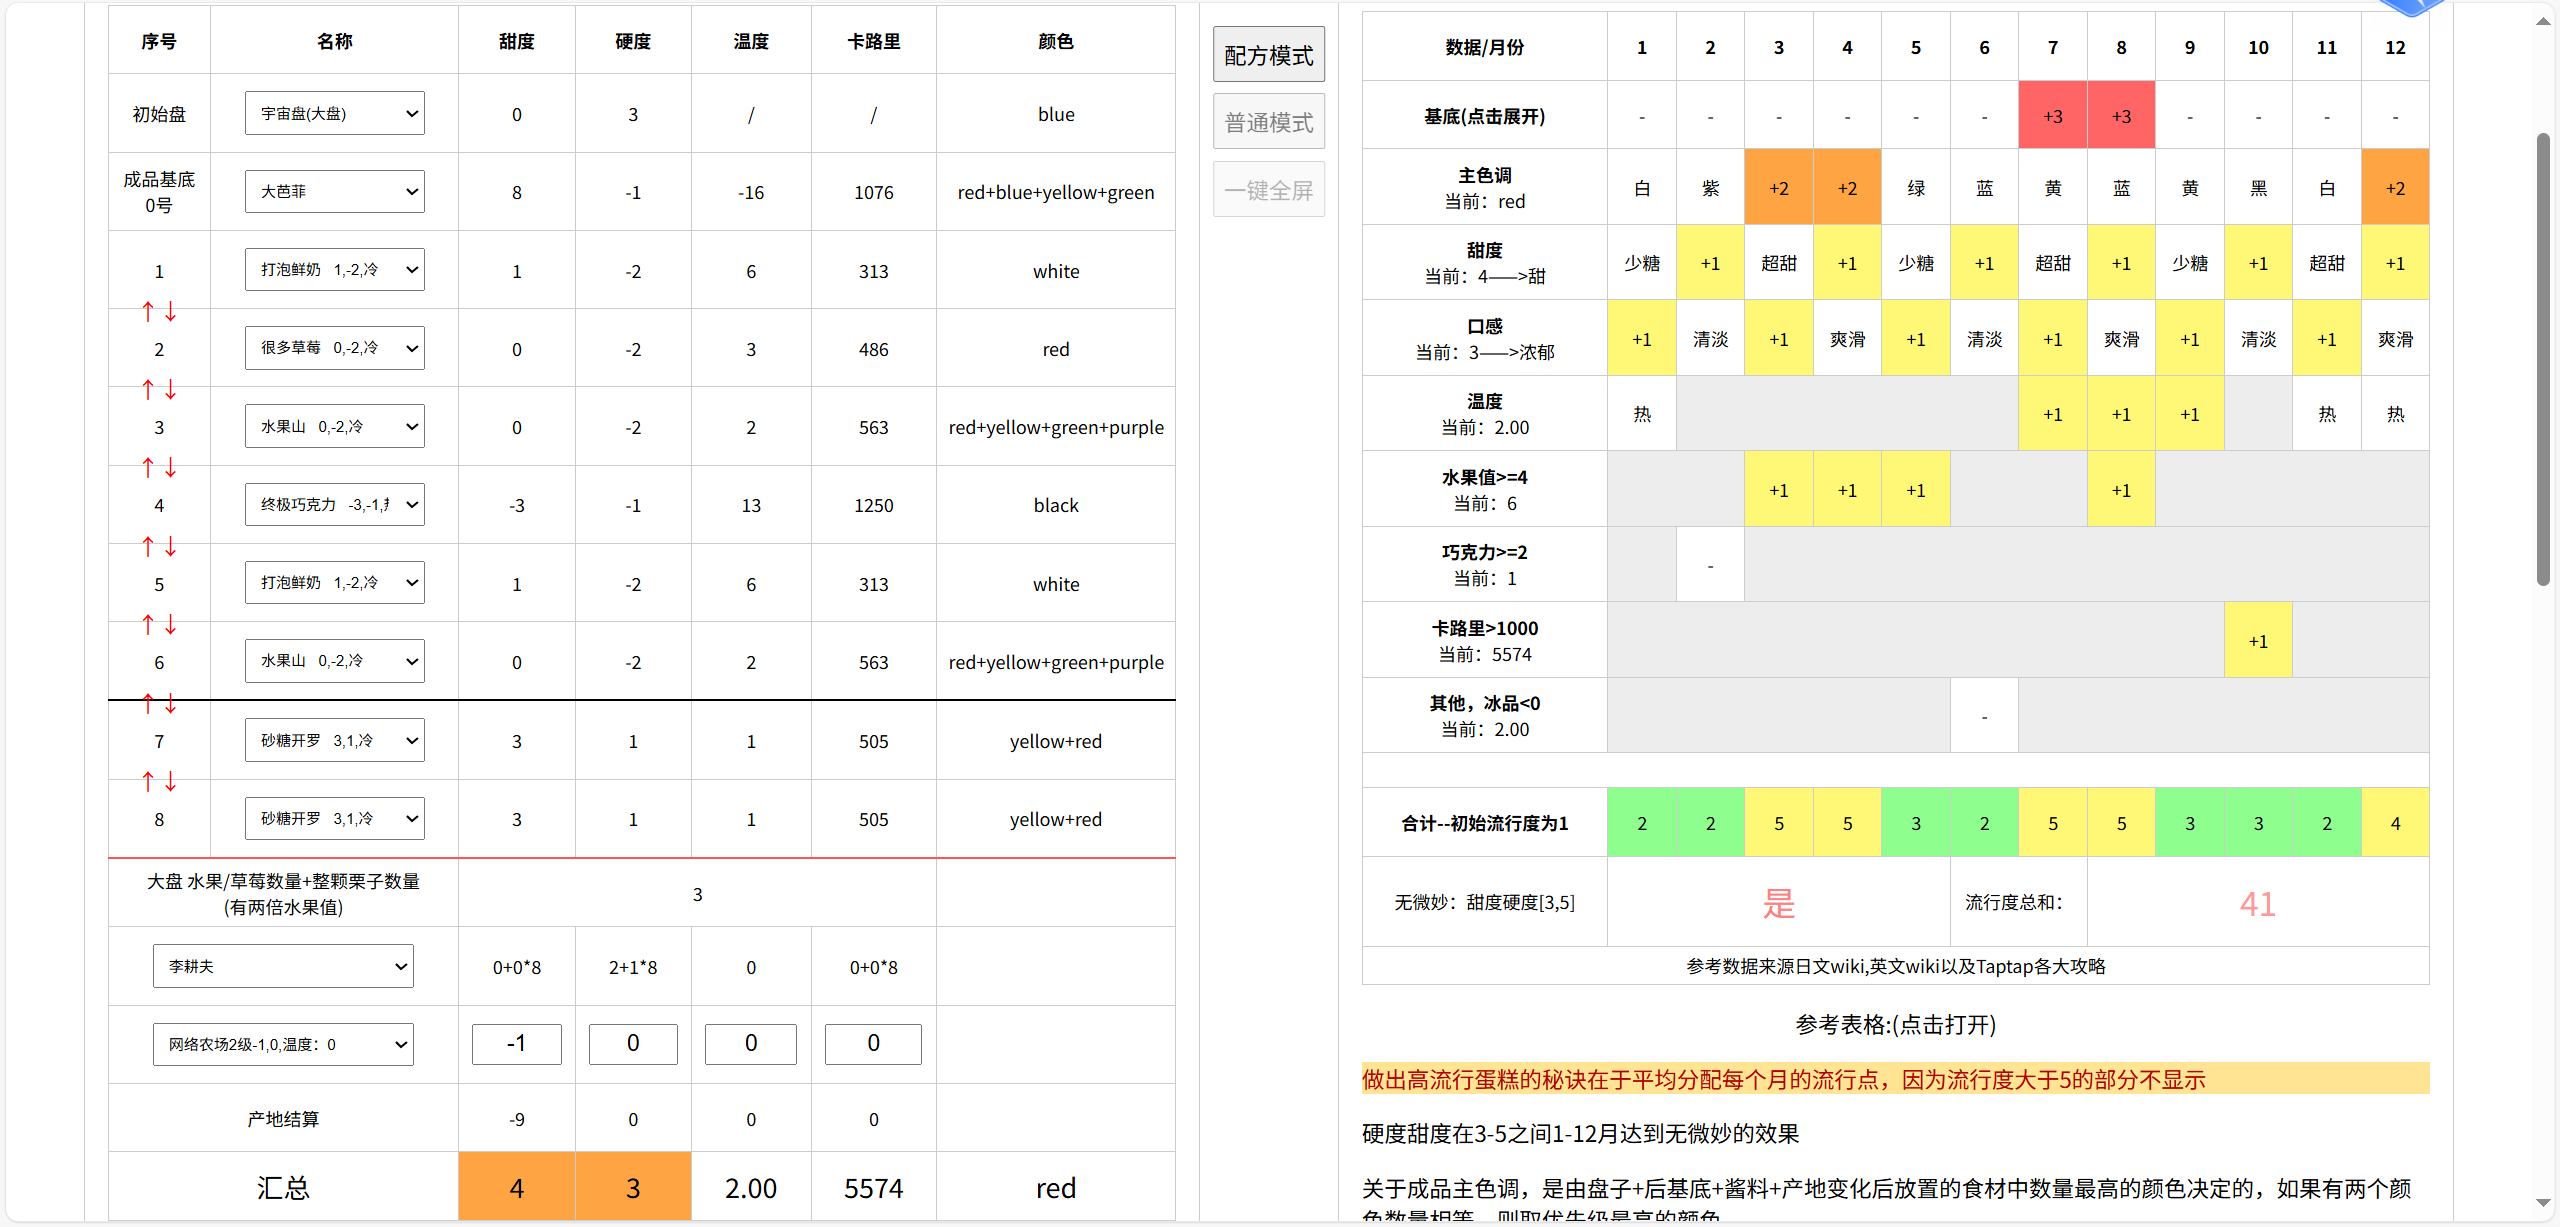Open the 李耕夫 selection dropdown
This screenshot has width=2560, height=1227.
click(x=283, y=966)
